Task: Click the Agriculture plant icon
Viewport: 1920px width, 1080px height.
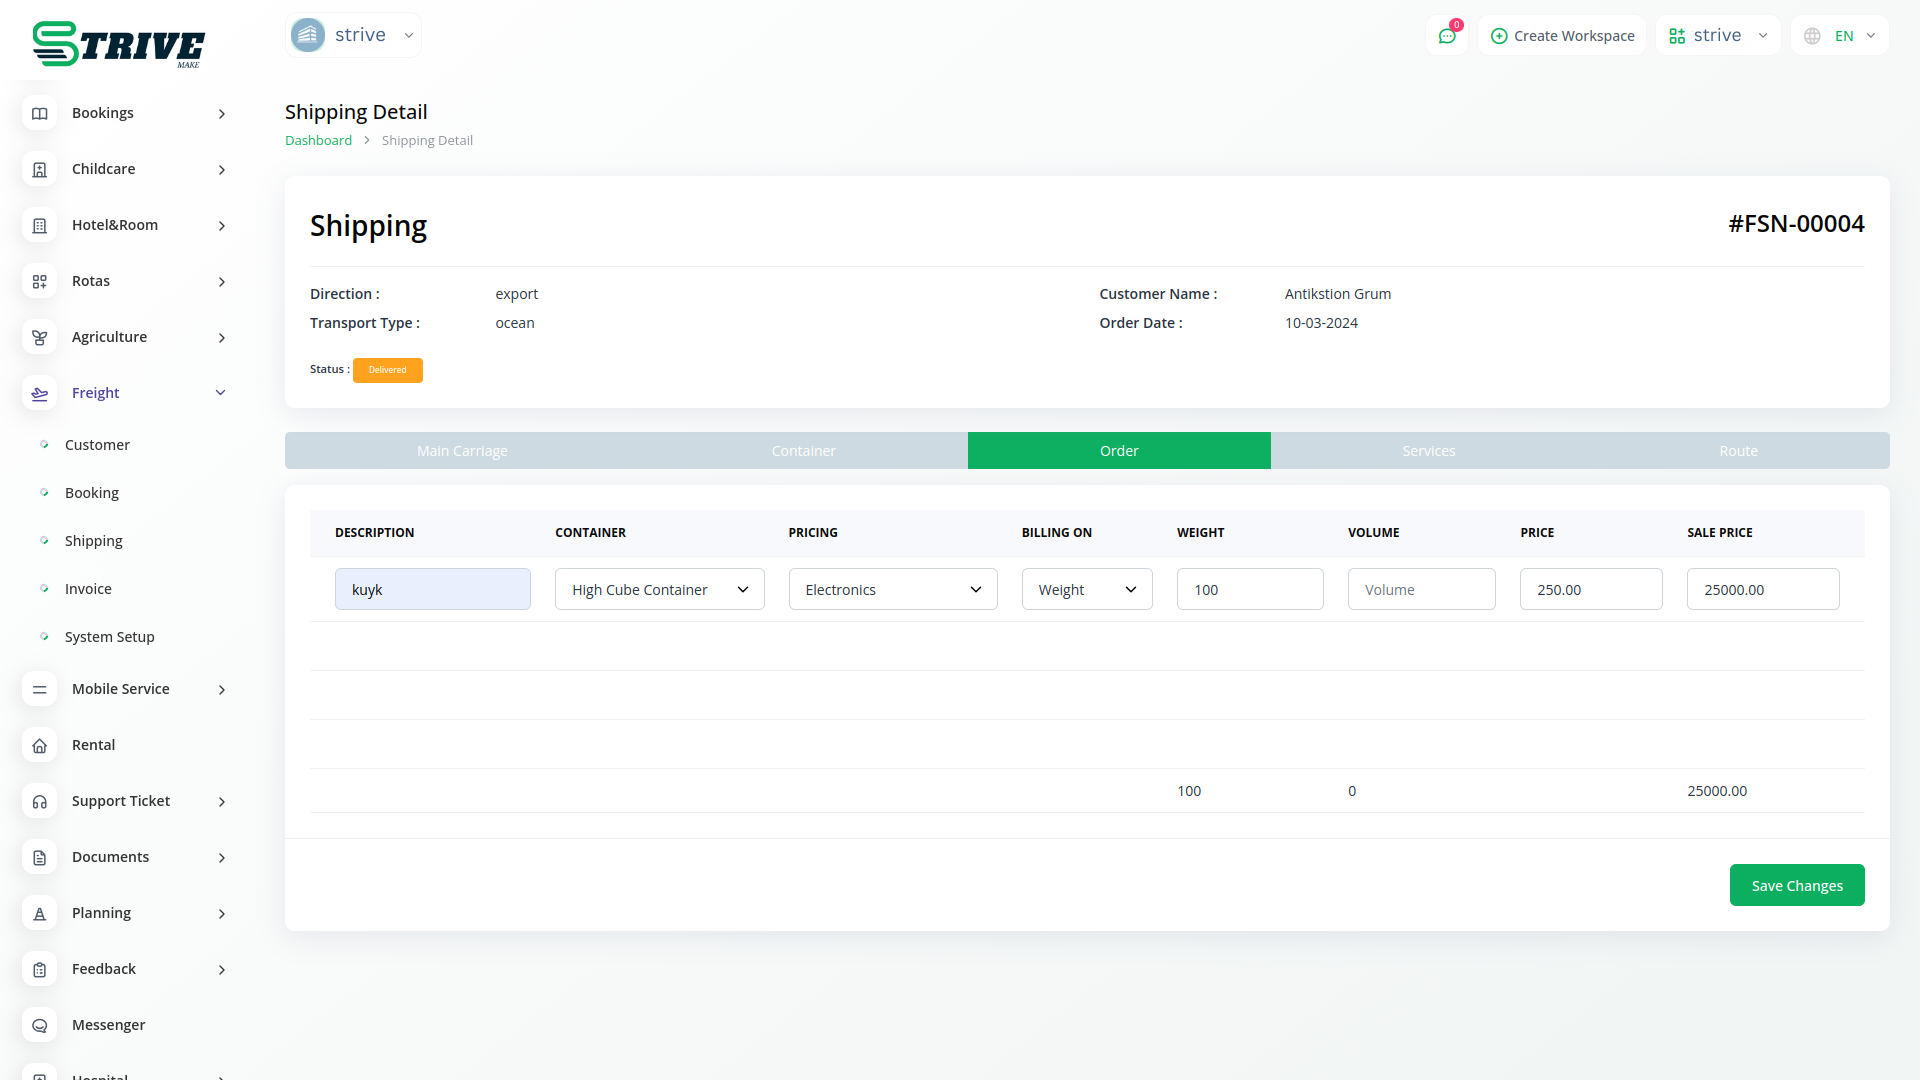Action: (40, 338)
